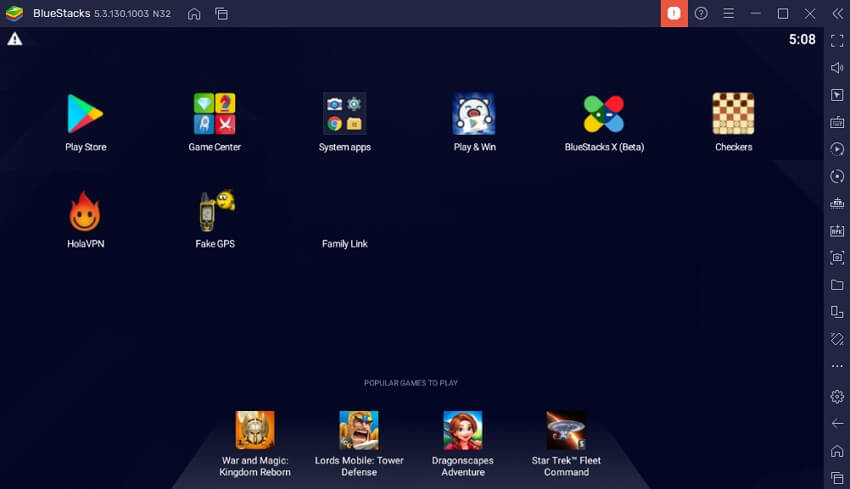Open Star Trek Fleet Command

click(x=566, y=430)
